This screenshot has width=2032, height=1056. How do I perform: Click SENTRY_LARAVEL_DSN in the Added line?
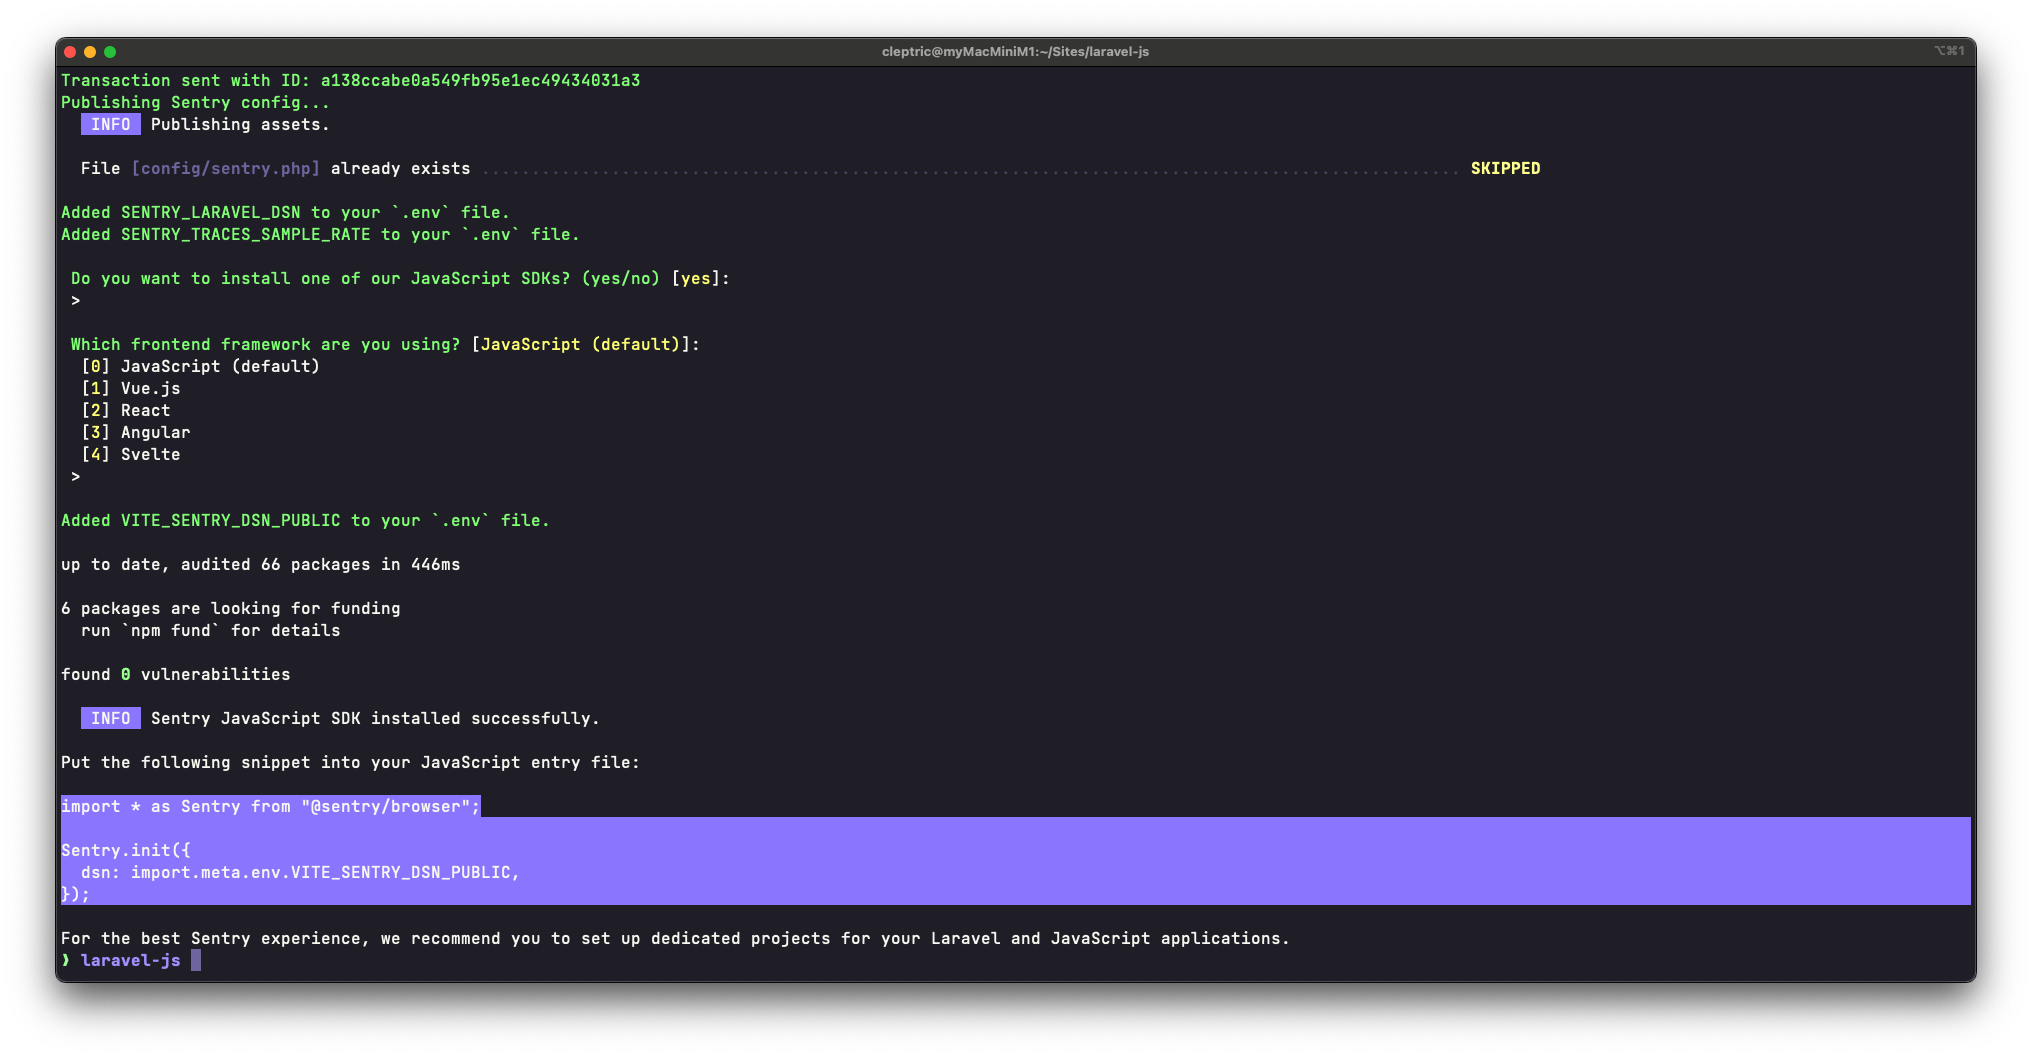pos(211,213)
